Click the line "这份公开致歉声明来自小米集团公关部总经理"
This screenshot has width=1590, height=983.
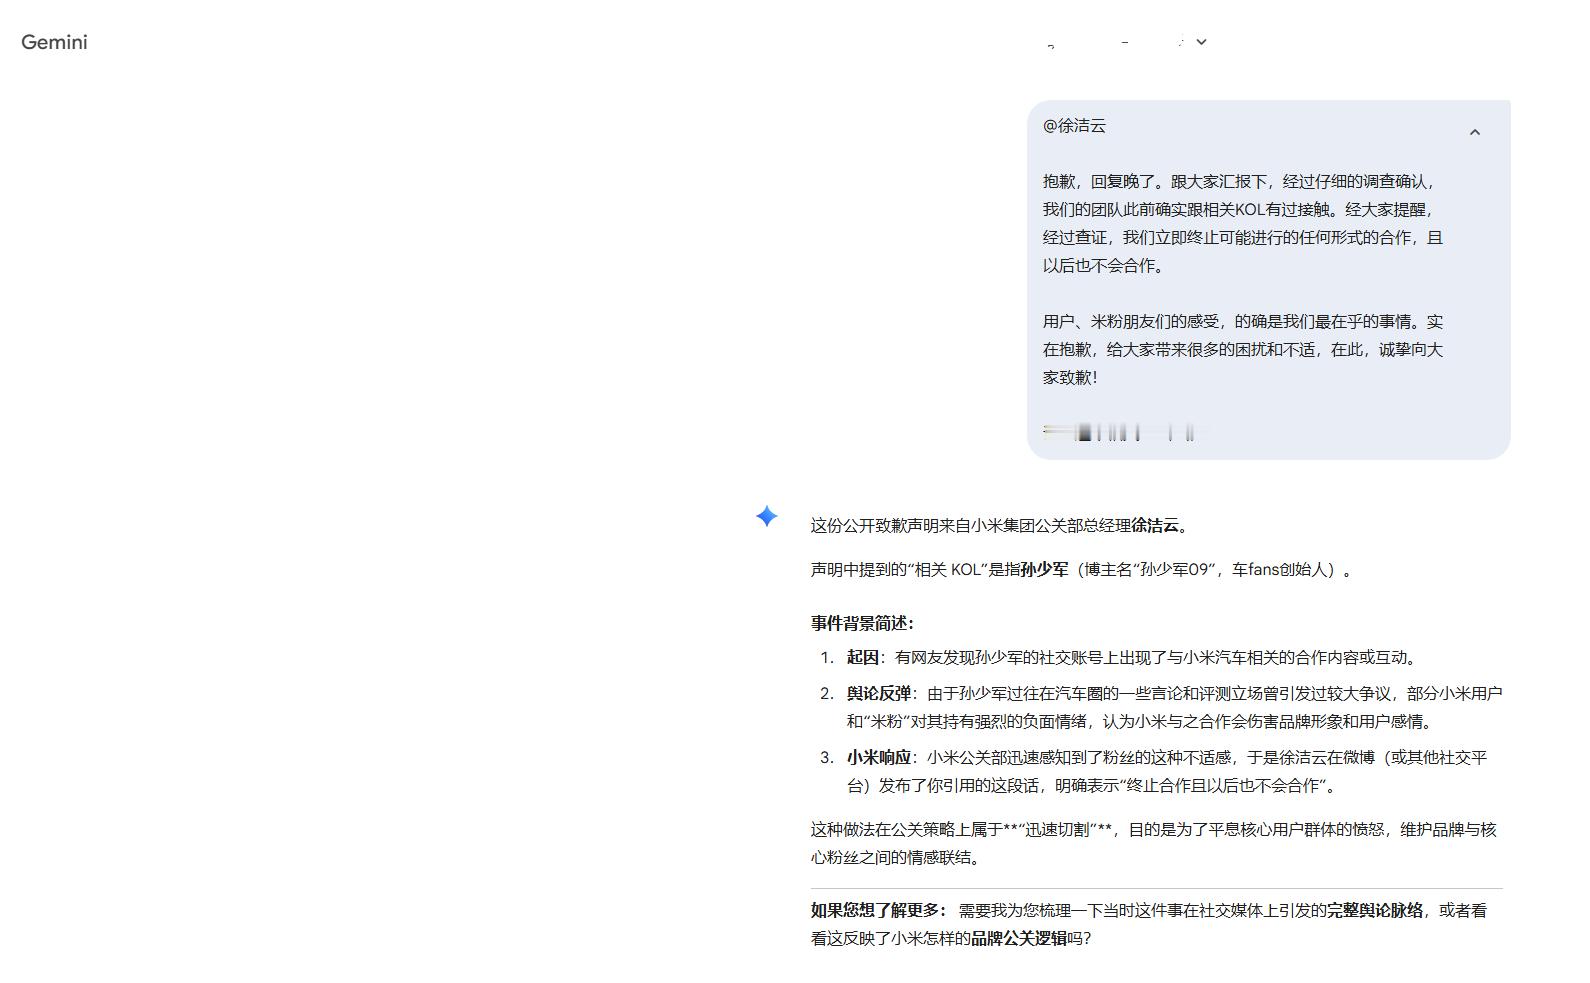coord(1000,526)
